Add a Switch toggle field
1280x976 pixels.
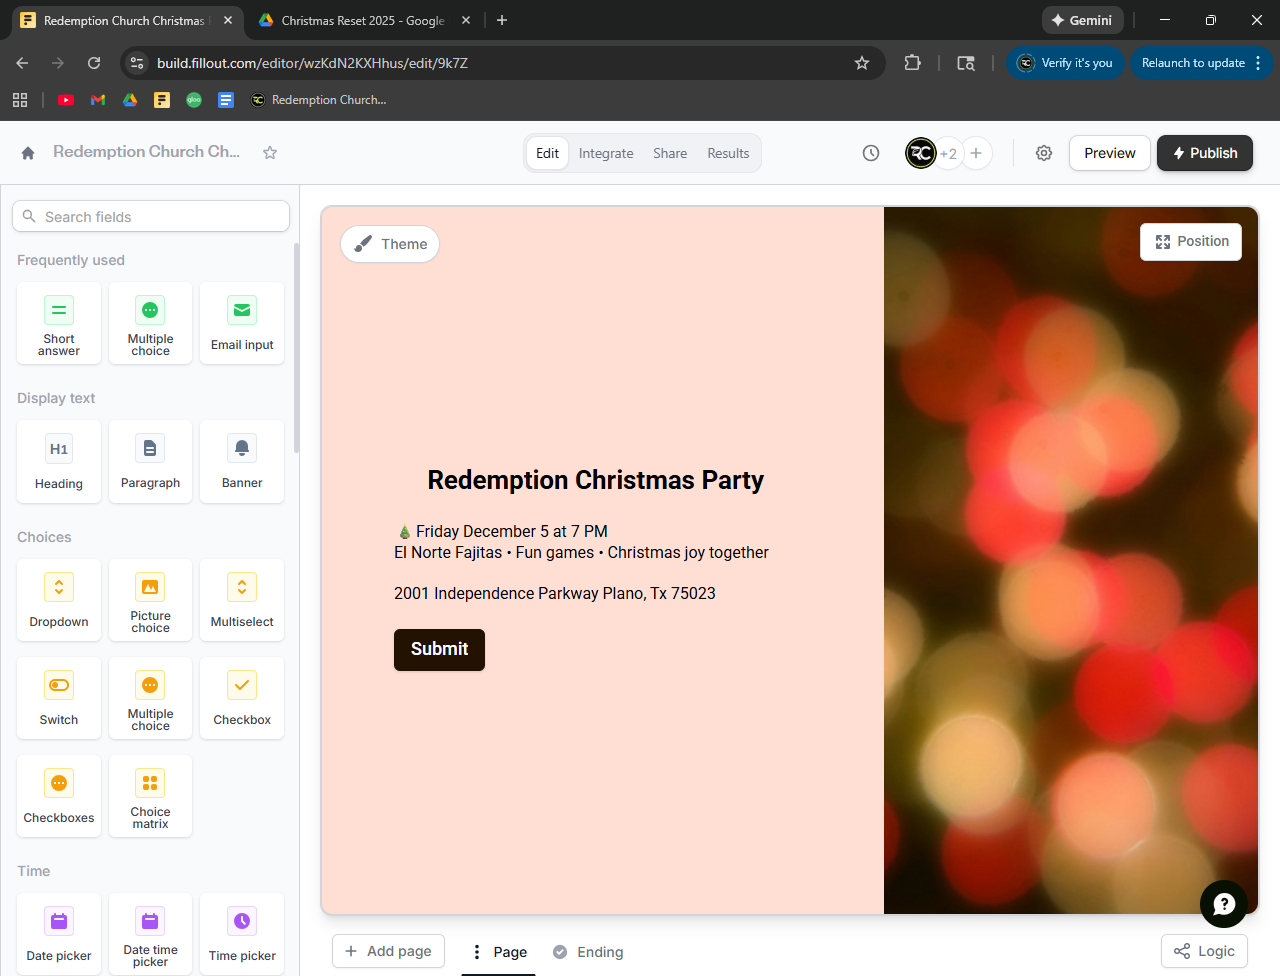point(59,697)
